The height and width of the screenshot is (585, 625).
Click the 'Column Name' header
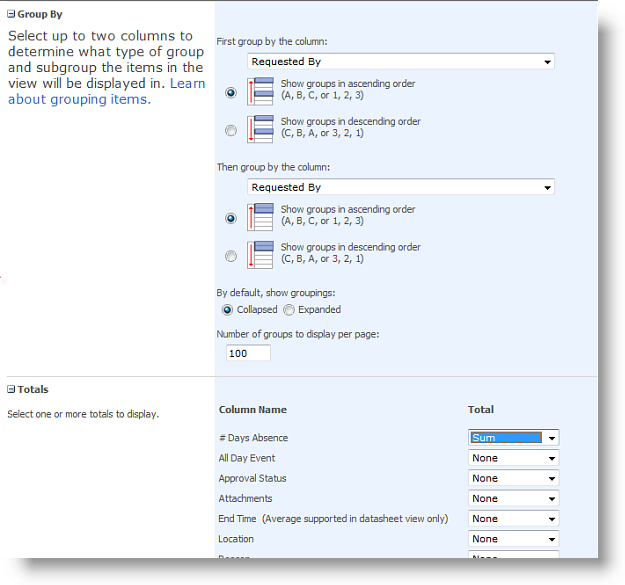tap(253, 410)
